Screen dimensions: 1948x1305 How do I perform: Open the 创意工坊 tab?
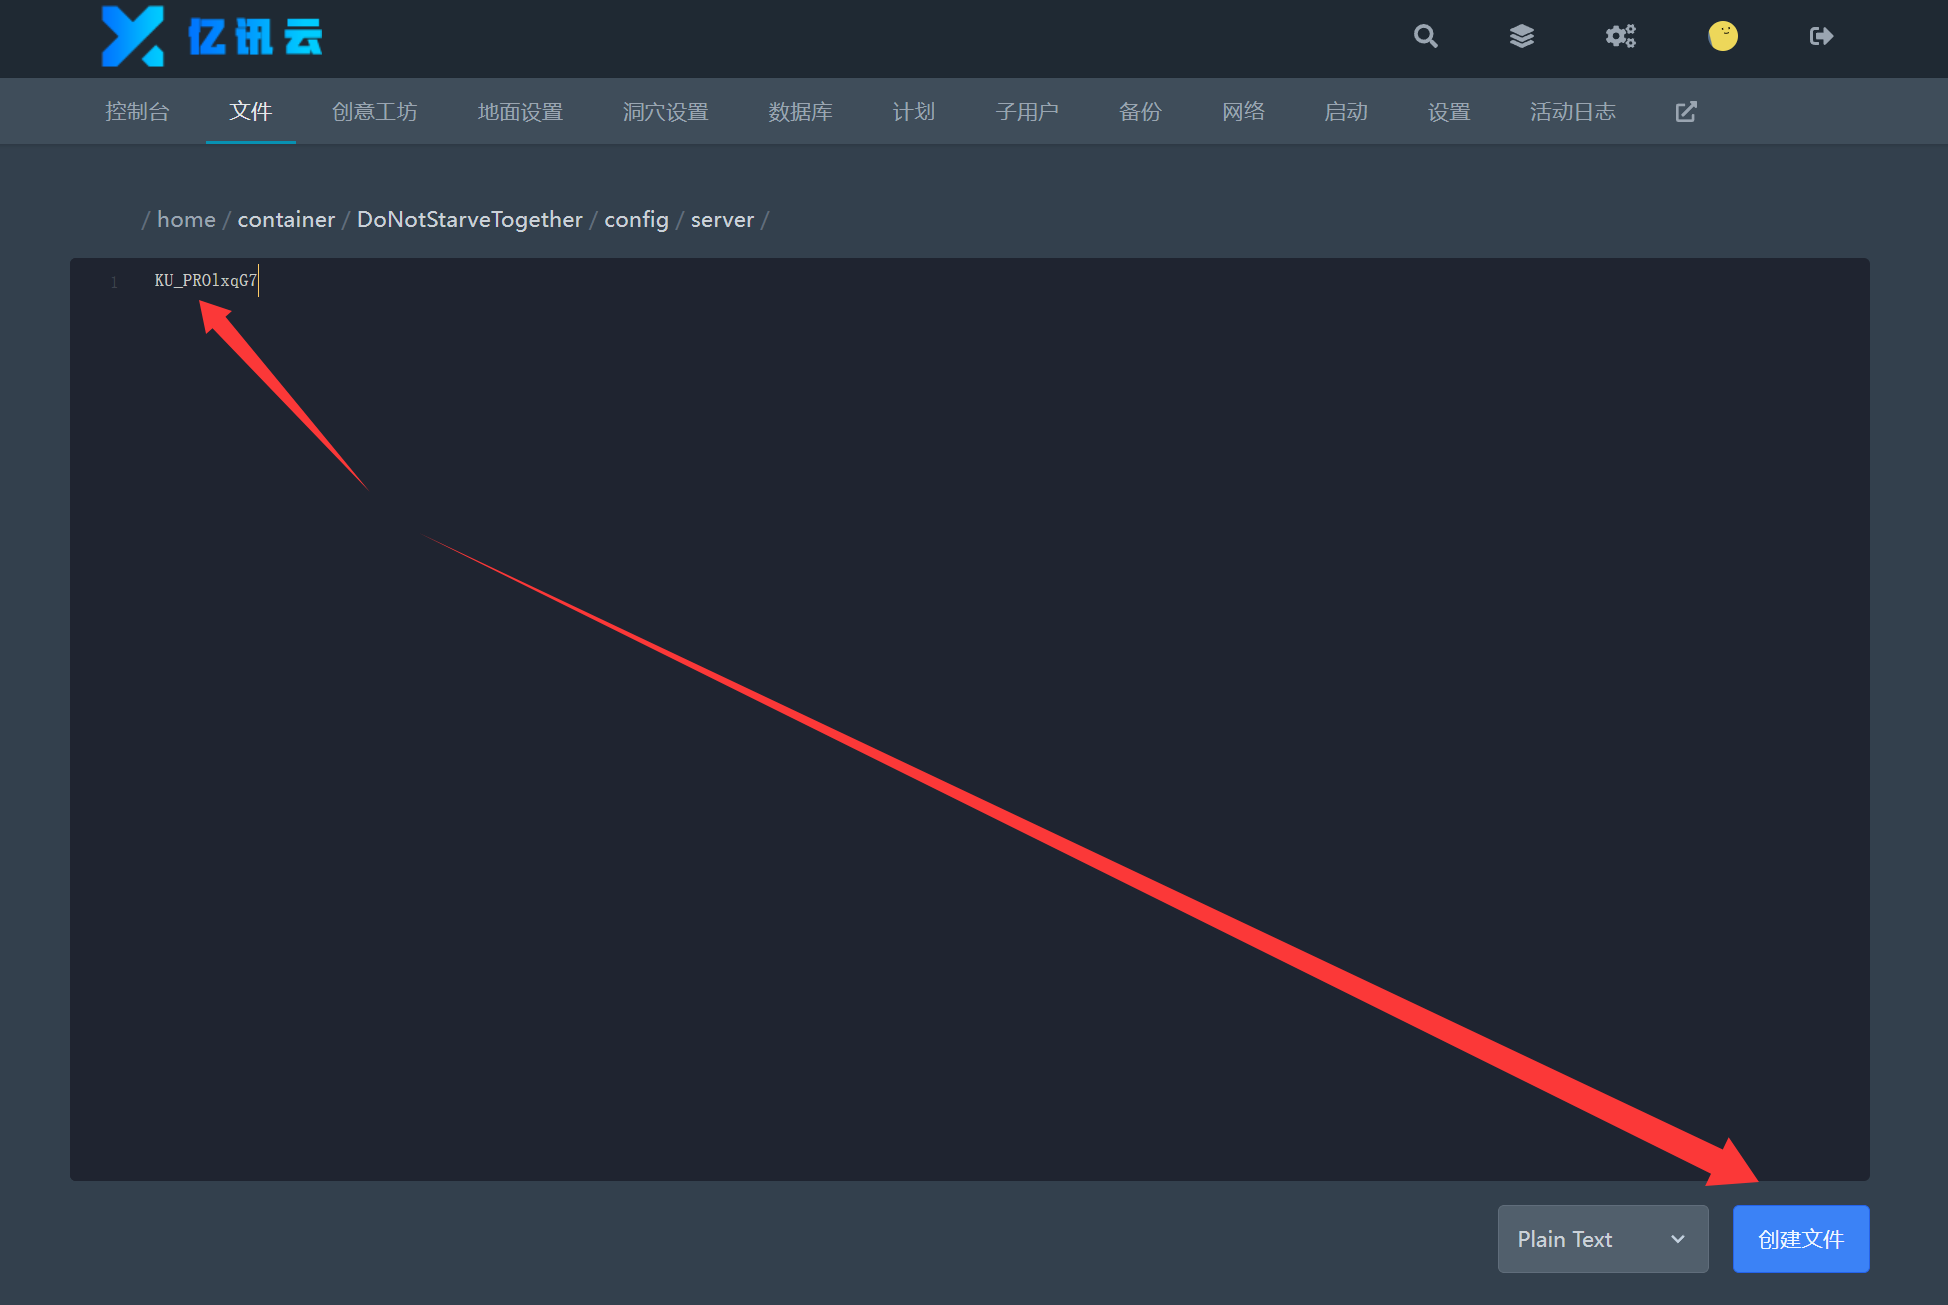[x=374, y=112]
